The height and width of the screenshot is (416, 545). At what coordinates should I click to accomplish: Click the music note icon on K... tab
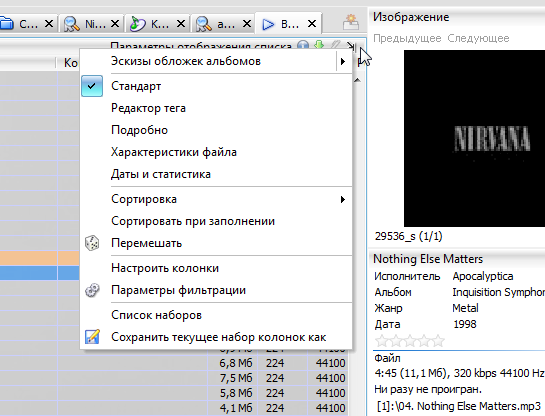[x=137, y=24]
